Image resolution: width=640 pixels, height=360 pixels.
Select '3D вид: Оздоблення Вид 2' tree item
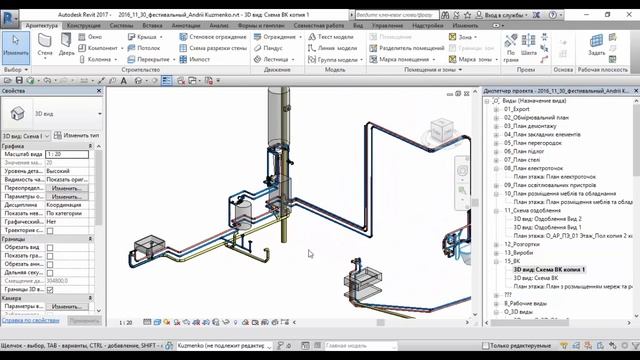[547, 219]
